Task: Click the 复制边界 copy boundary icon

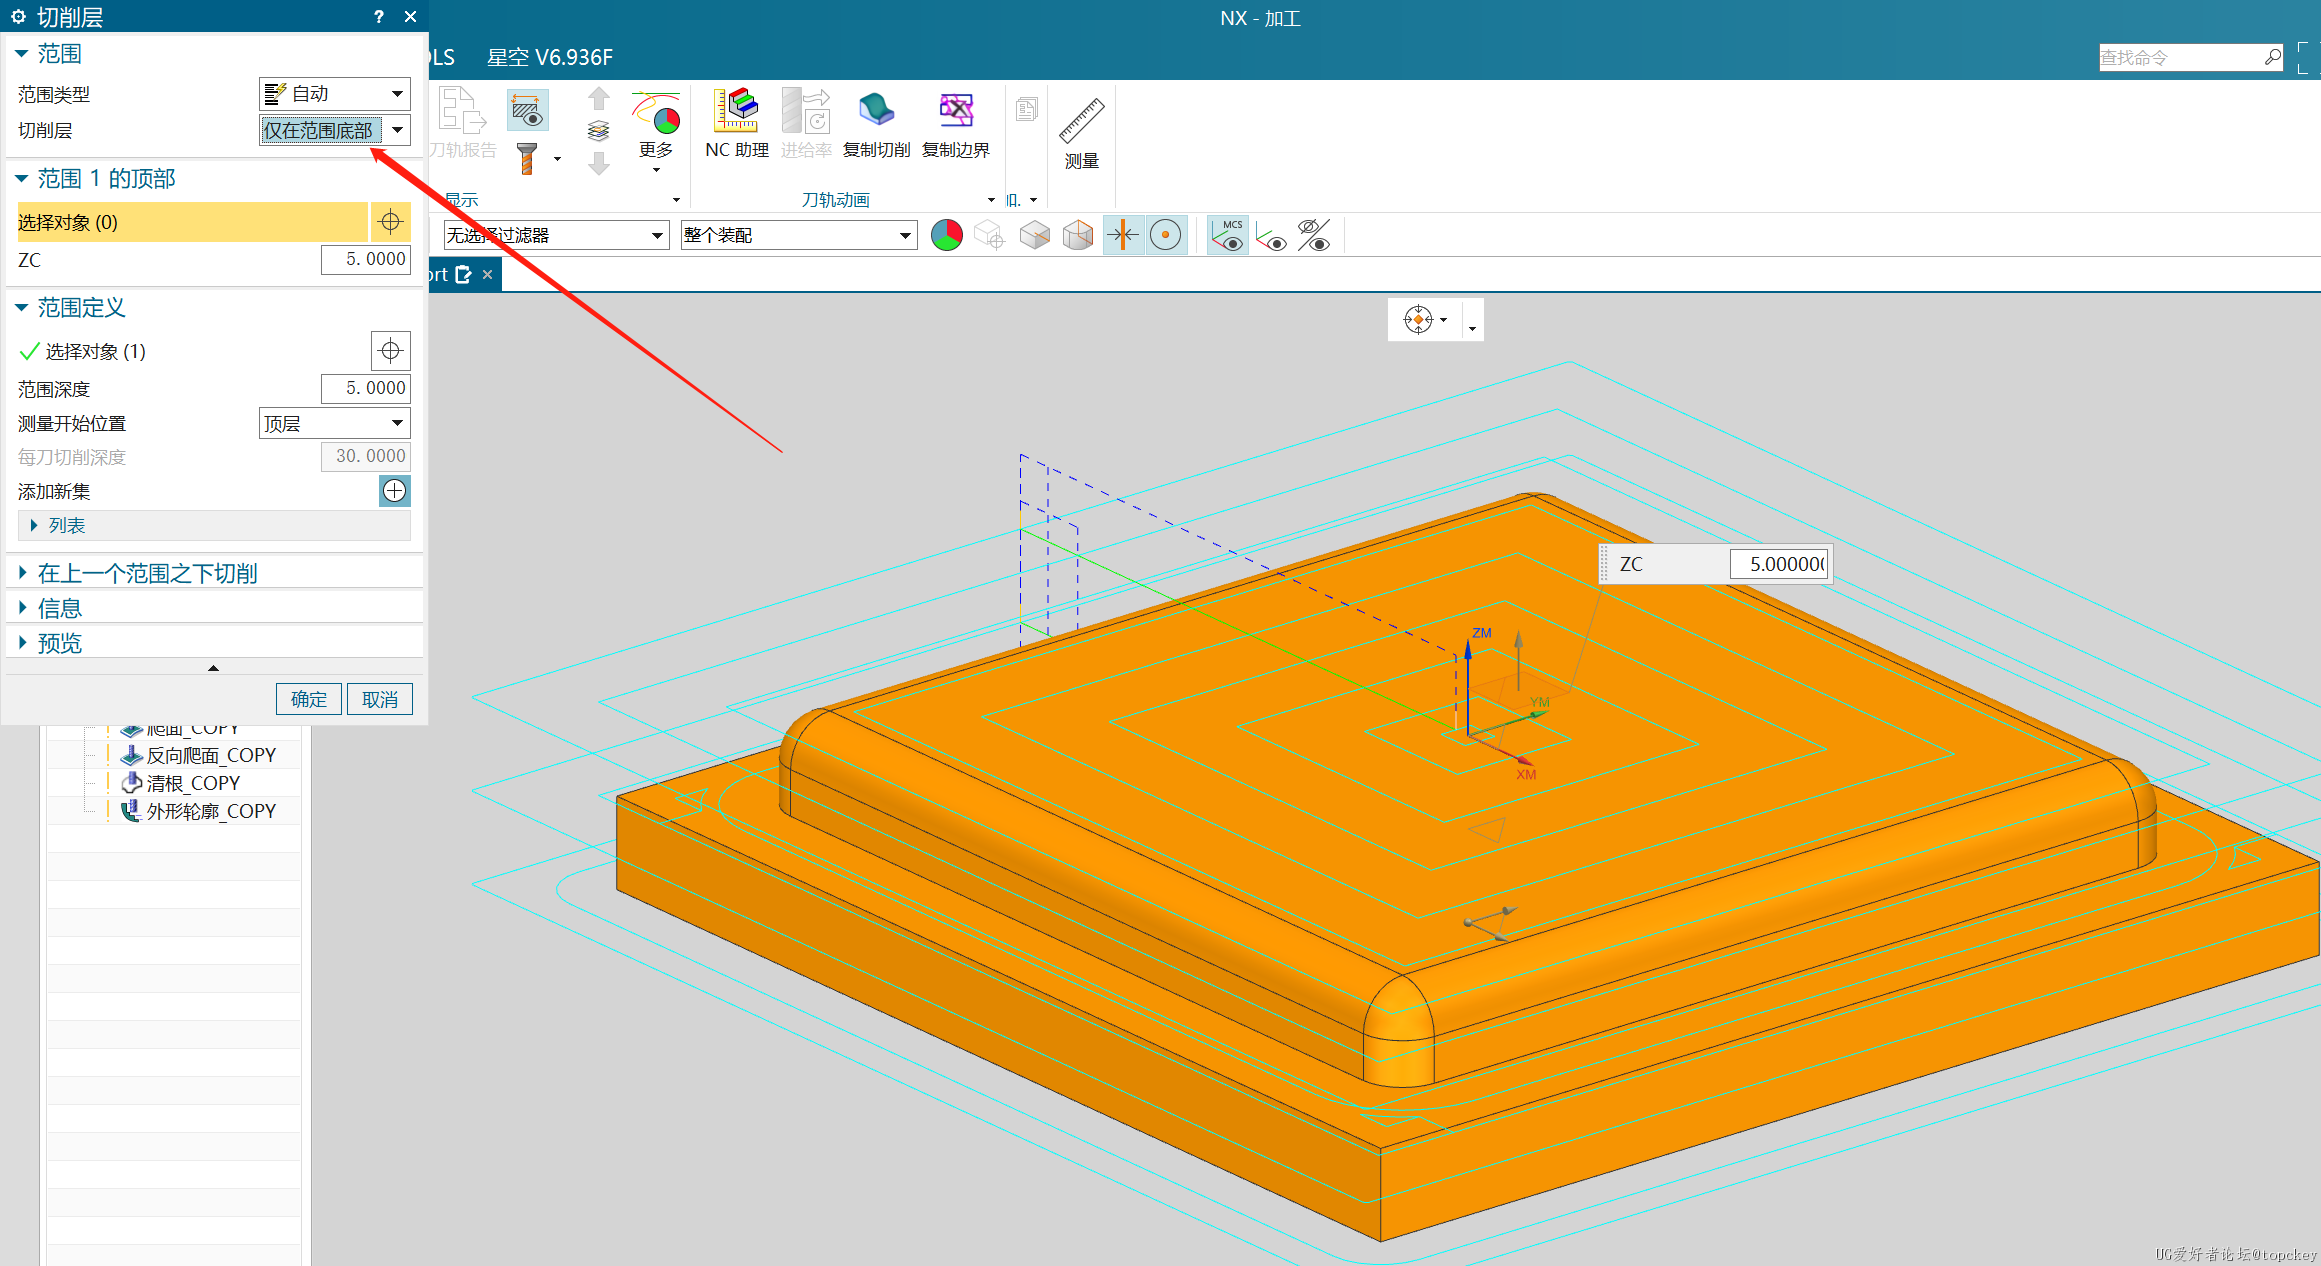Action: tap(956, 123)
